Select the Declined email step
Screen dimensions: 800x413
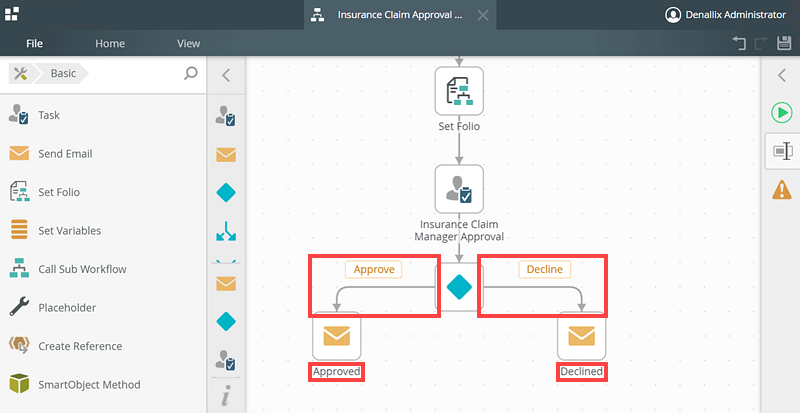(581, 336)
